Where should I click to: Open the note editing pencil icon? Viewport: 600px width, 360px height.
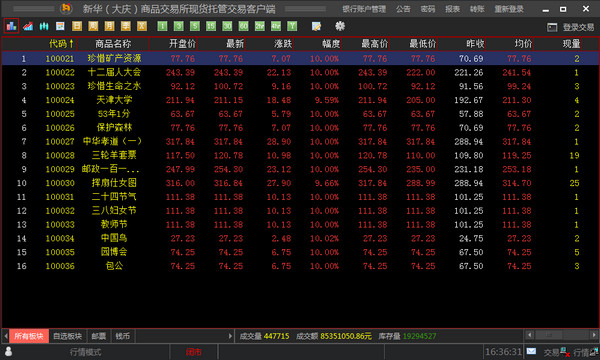coord(316,26)
